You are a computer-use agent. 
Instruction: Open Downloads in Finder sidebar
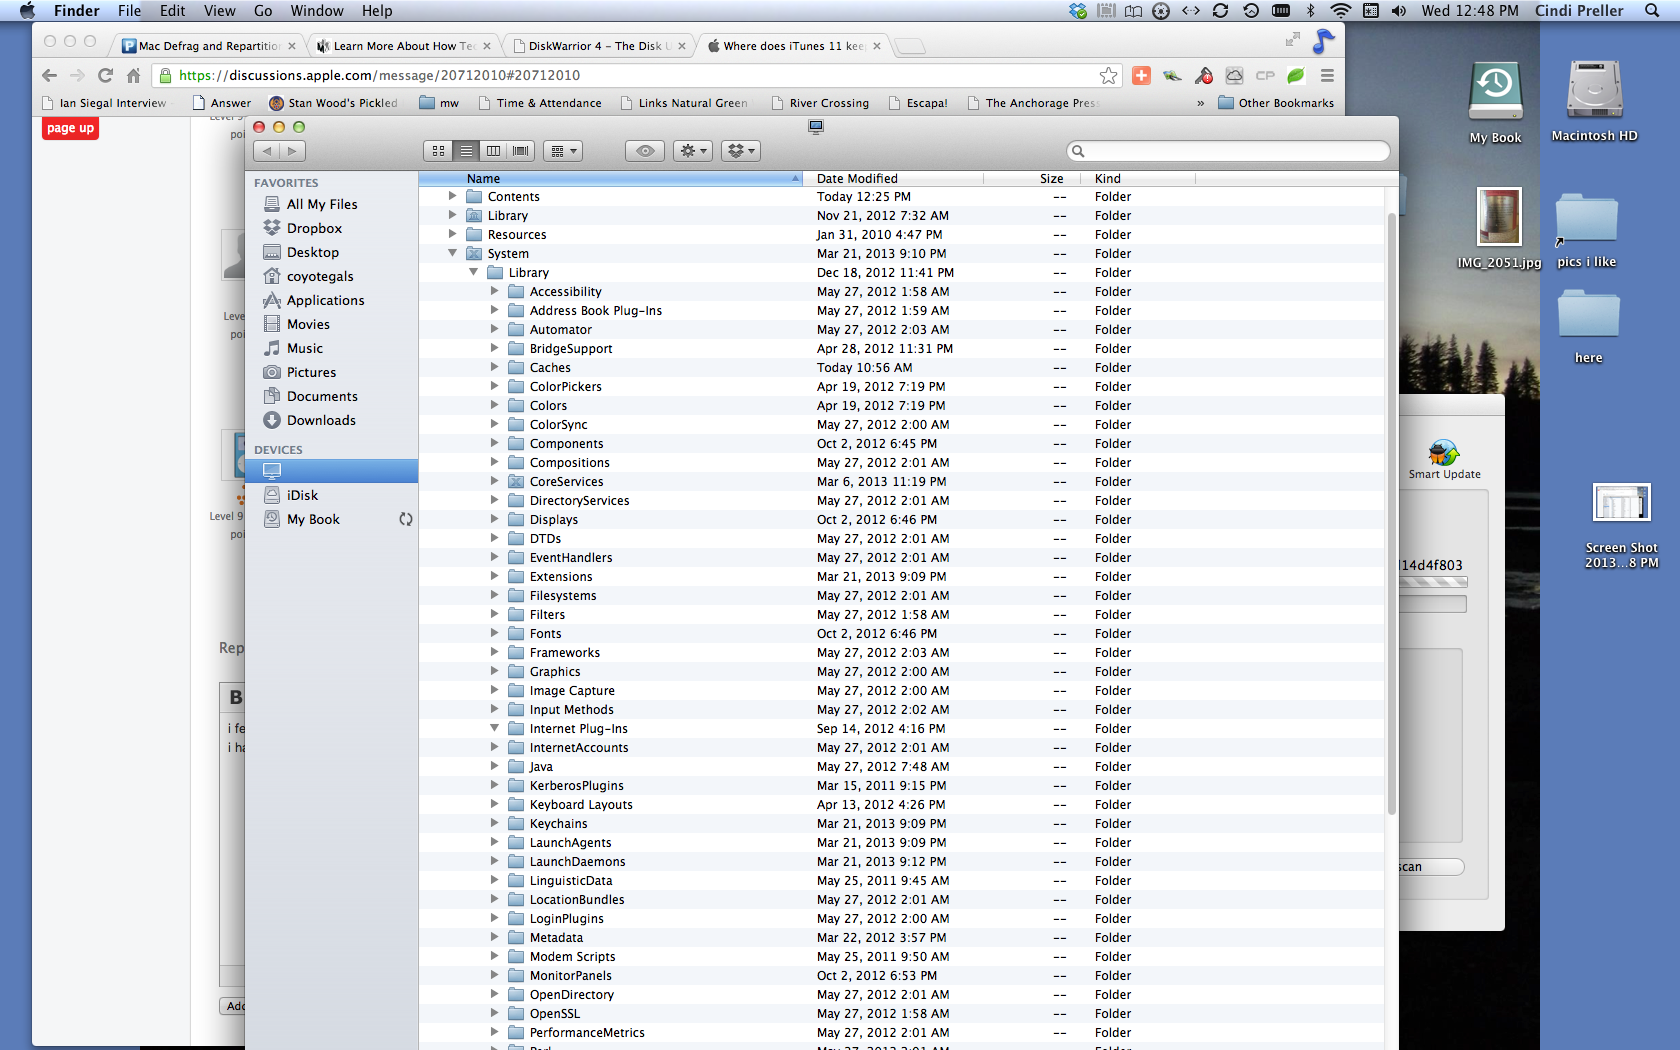[321, 420]
